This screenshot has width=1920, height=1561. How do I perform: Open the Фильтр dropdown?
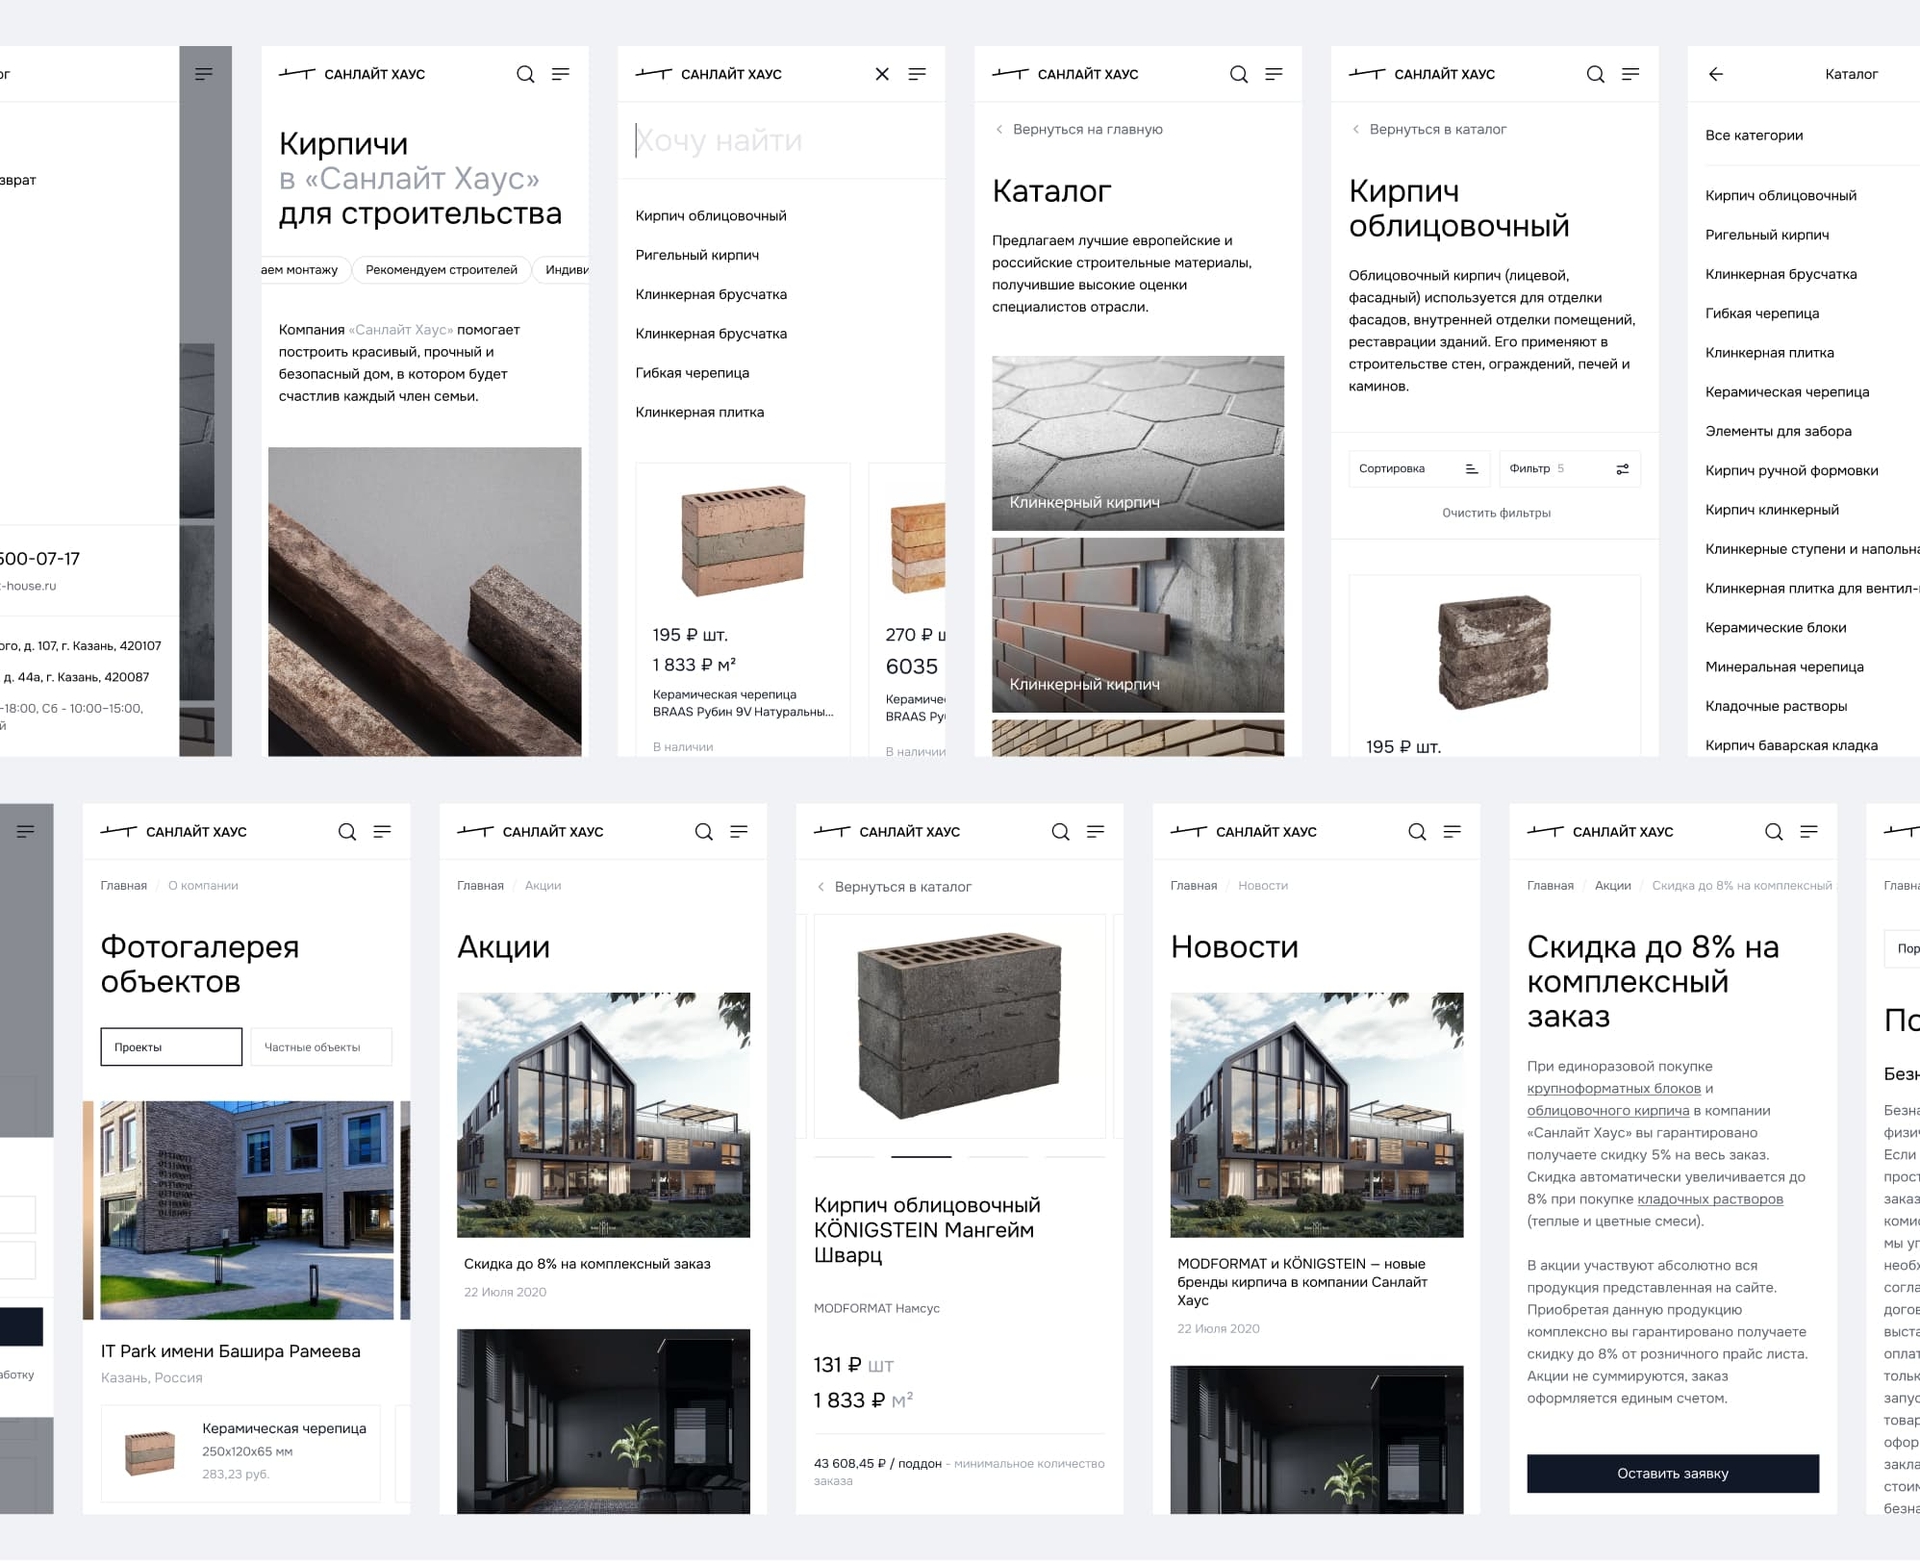pyautogui.click(x=1570, y=469)
